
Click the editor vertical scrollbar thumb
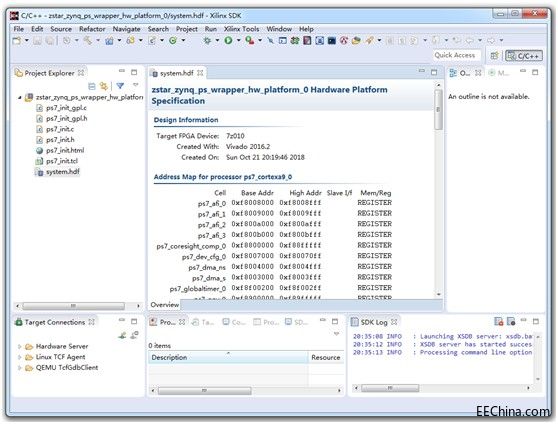(438, 110)
